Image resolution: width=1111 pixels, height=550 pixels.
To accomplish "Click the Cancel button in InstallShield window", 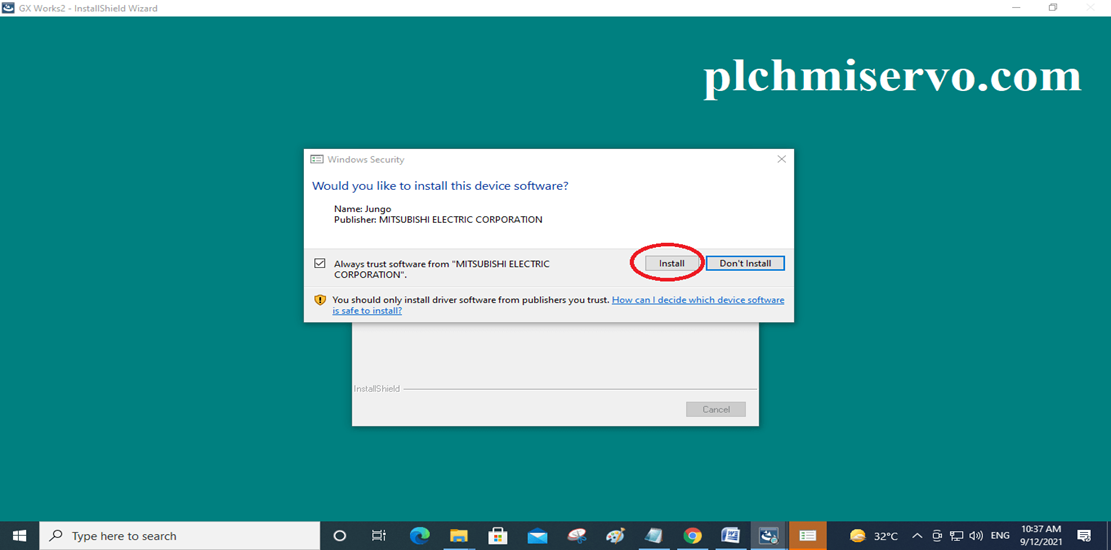I will click(x=716, y=409).
